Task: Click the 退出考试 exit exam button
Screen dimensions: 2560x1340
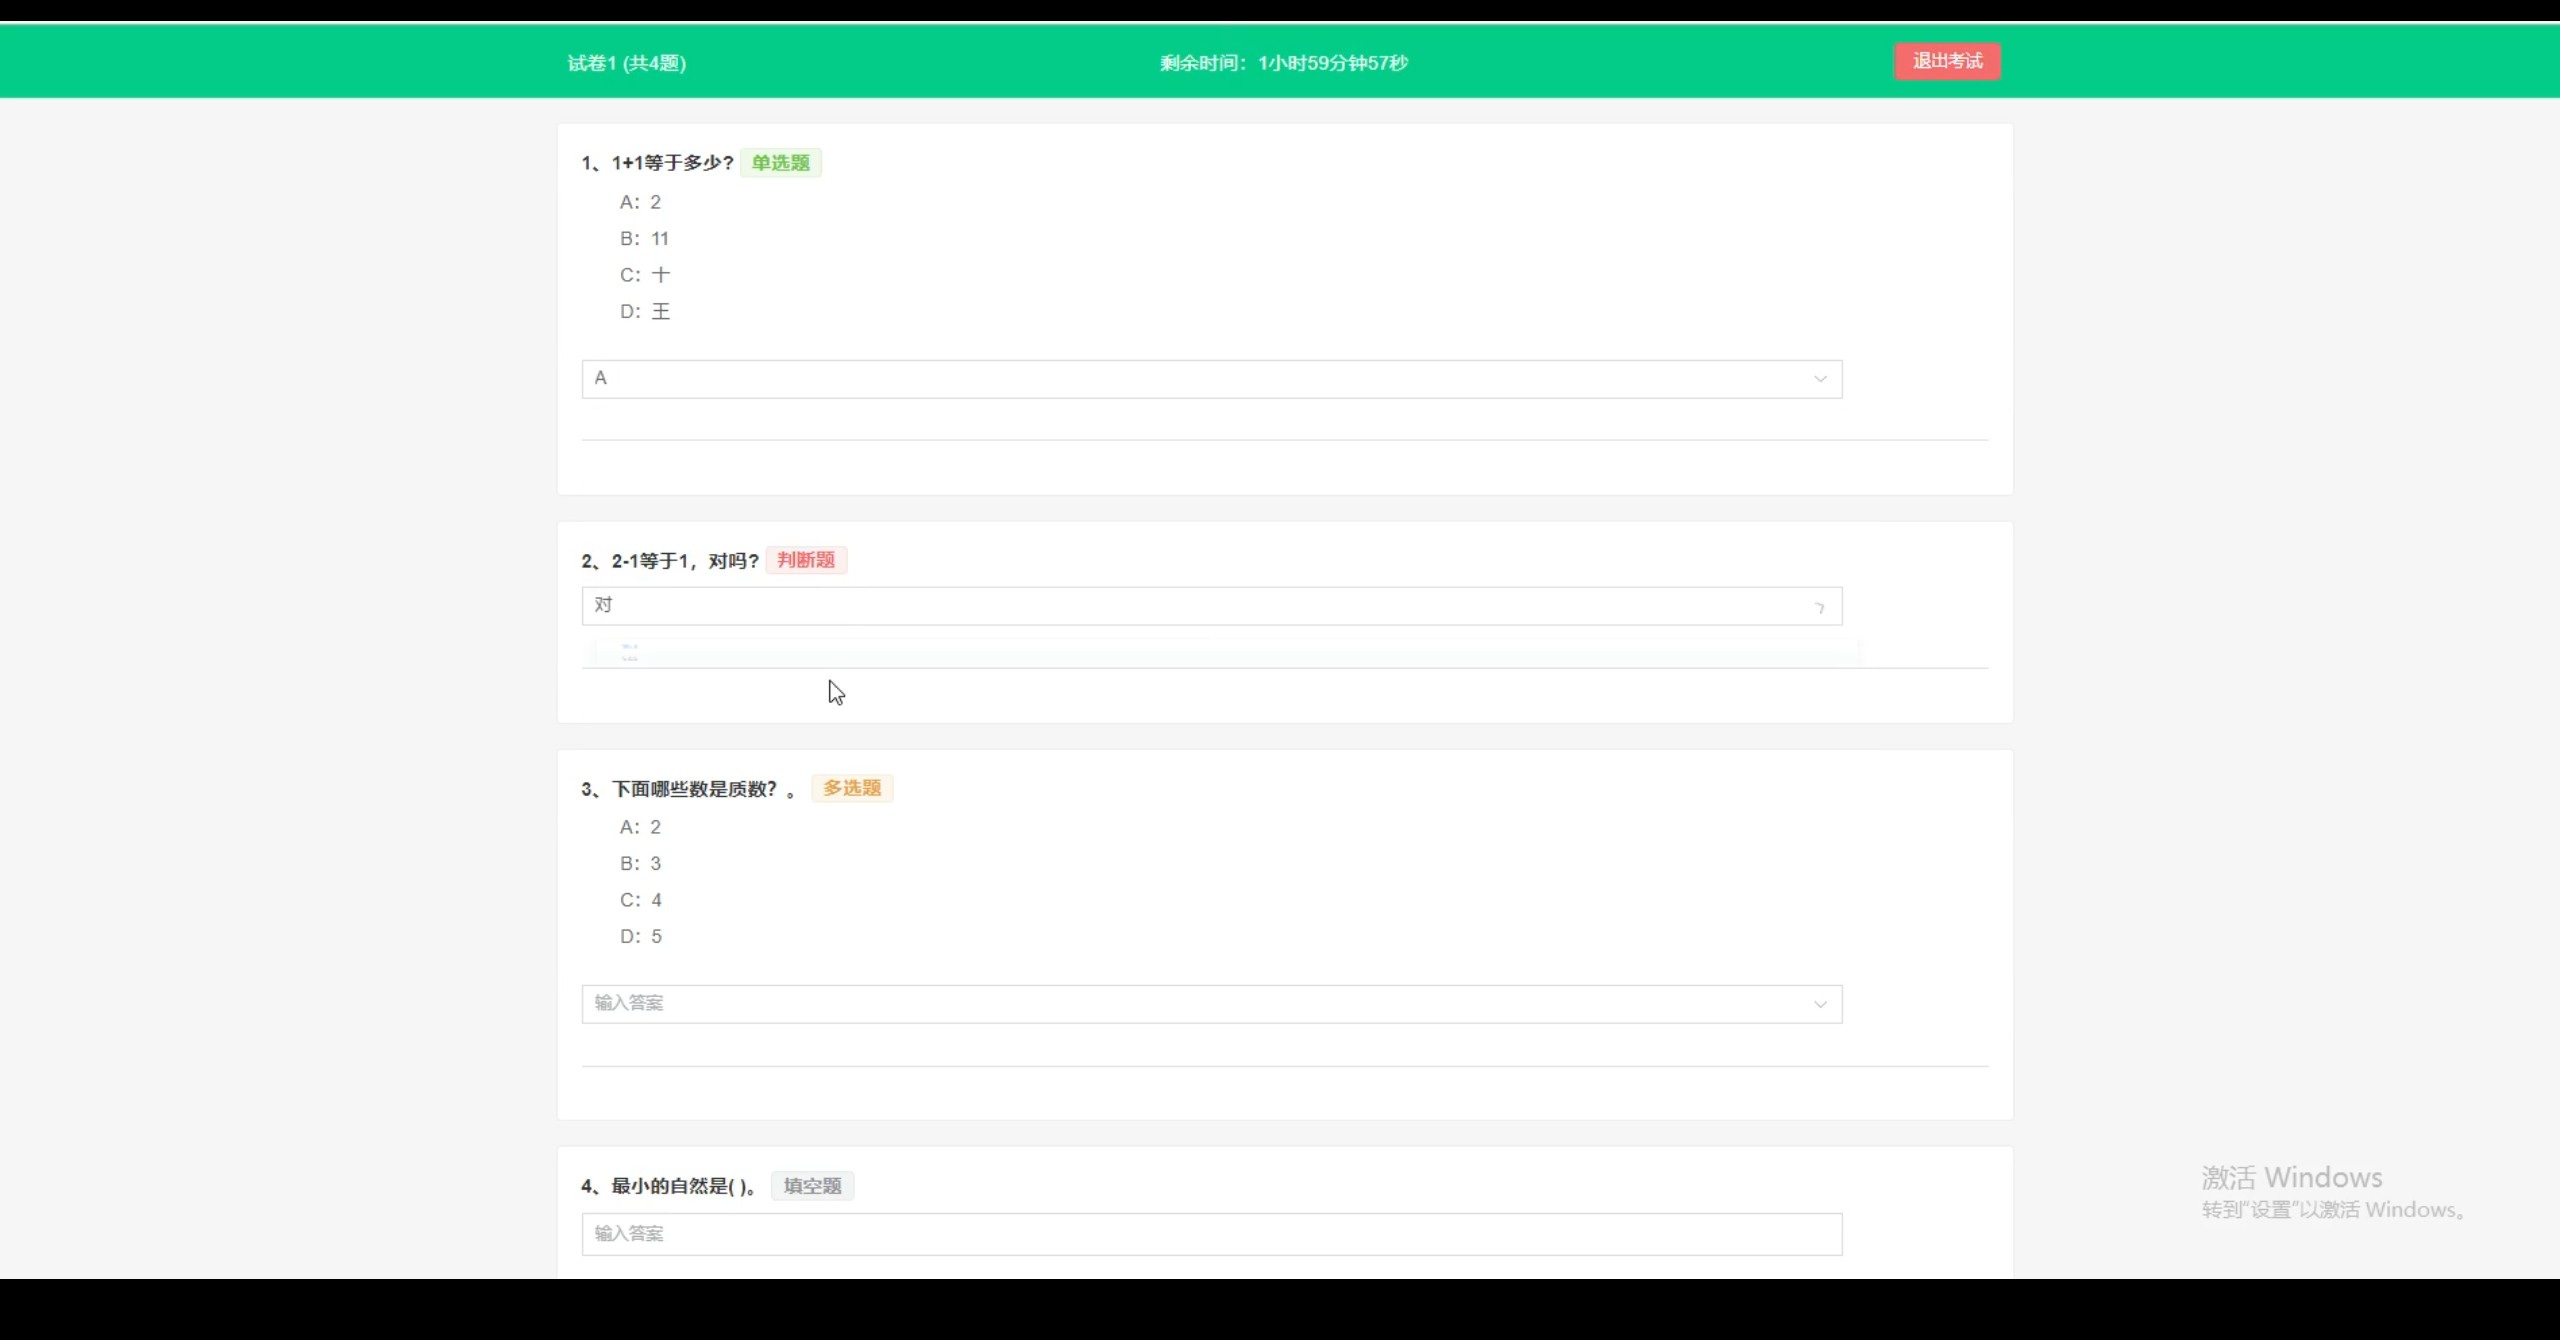Action: [x=1945, y=60]
